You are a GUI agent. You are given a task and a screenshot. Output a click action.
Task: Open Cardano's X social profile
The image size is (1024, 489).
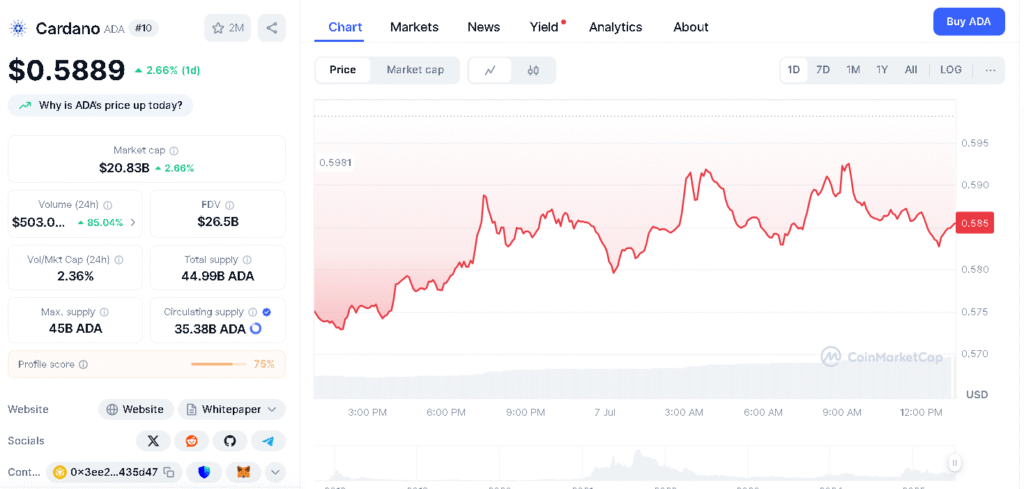(x=153, y=441)
